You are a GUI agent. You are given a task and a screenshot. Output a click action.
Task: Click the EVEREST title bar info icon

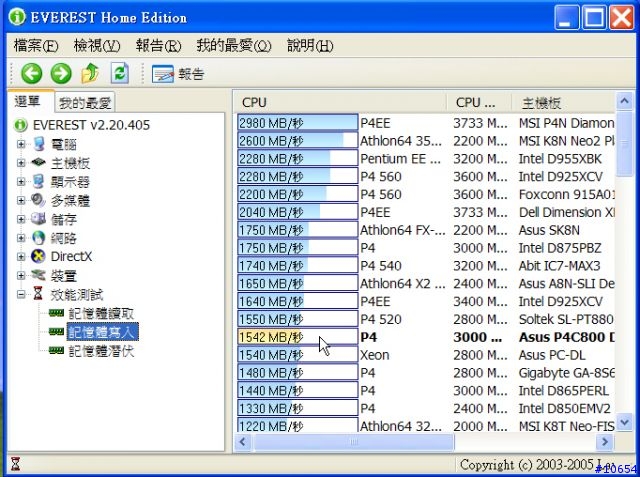tap(17, 17)
